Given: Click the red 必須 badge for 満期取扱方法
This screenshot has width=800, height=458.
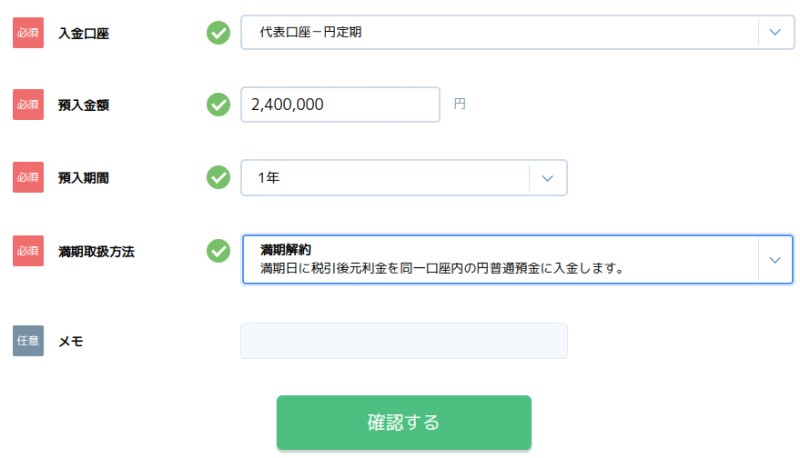Looking at the screenshot, I should [28, 251].
